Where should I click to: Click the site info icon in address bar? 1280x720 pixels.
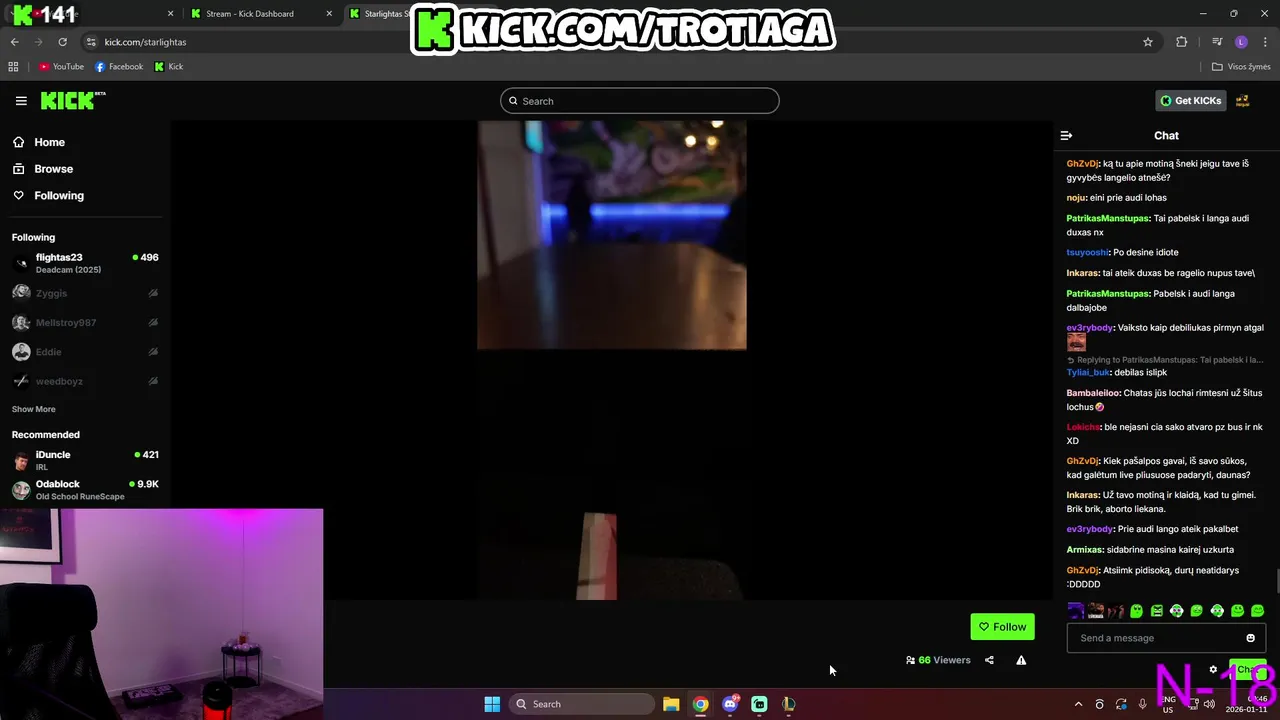91,42
